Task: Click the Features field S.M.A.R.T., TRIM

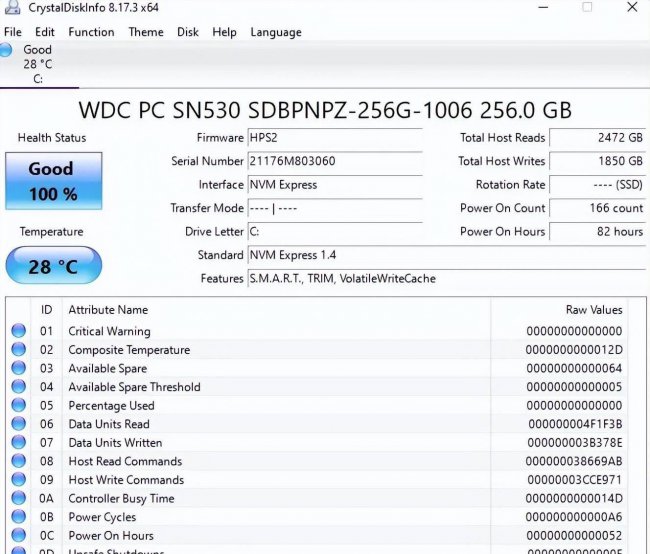Action: [x=447, y=278]
